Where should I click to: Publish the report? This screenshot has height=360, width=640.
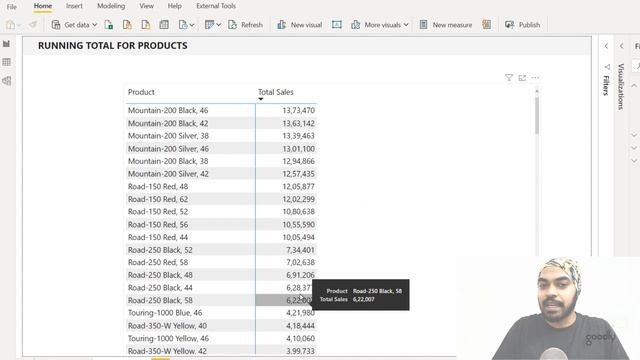point(522,25)
